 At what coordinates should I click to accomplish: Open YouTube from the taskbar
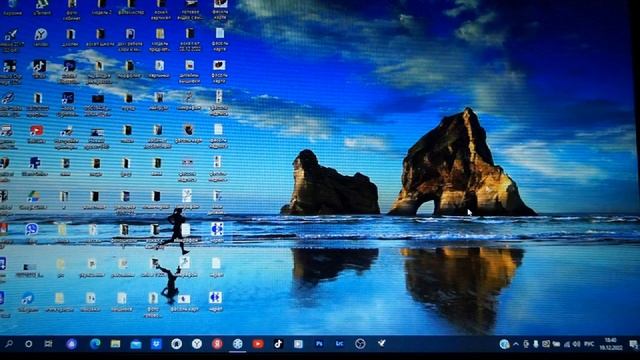coord(258,344)
